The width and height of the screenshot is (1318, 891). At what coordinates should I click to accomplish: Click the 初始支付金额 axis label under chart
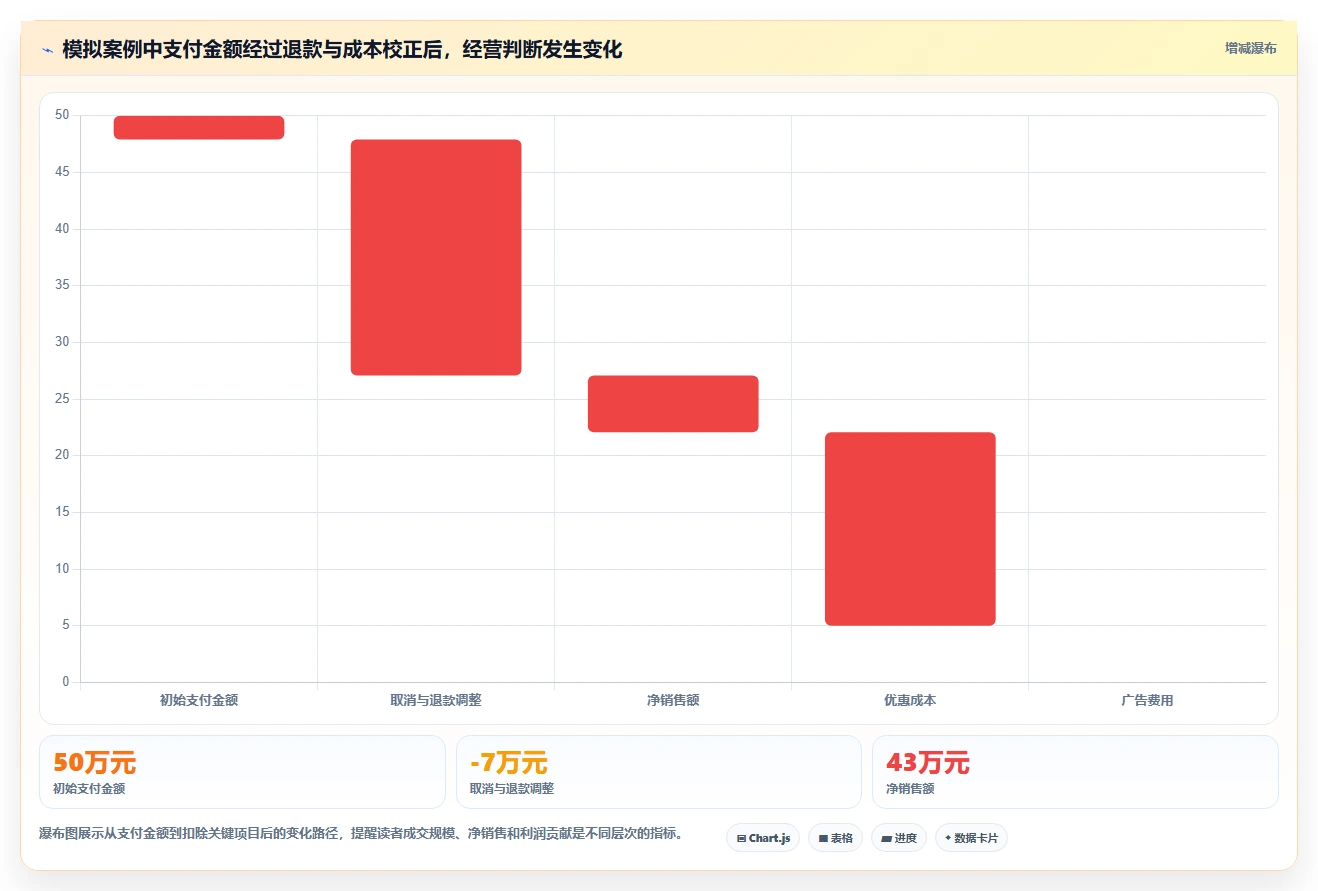(199, 701)
